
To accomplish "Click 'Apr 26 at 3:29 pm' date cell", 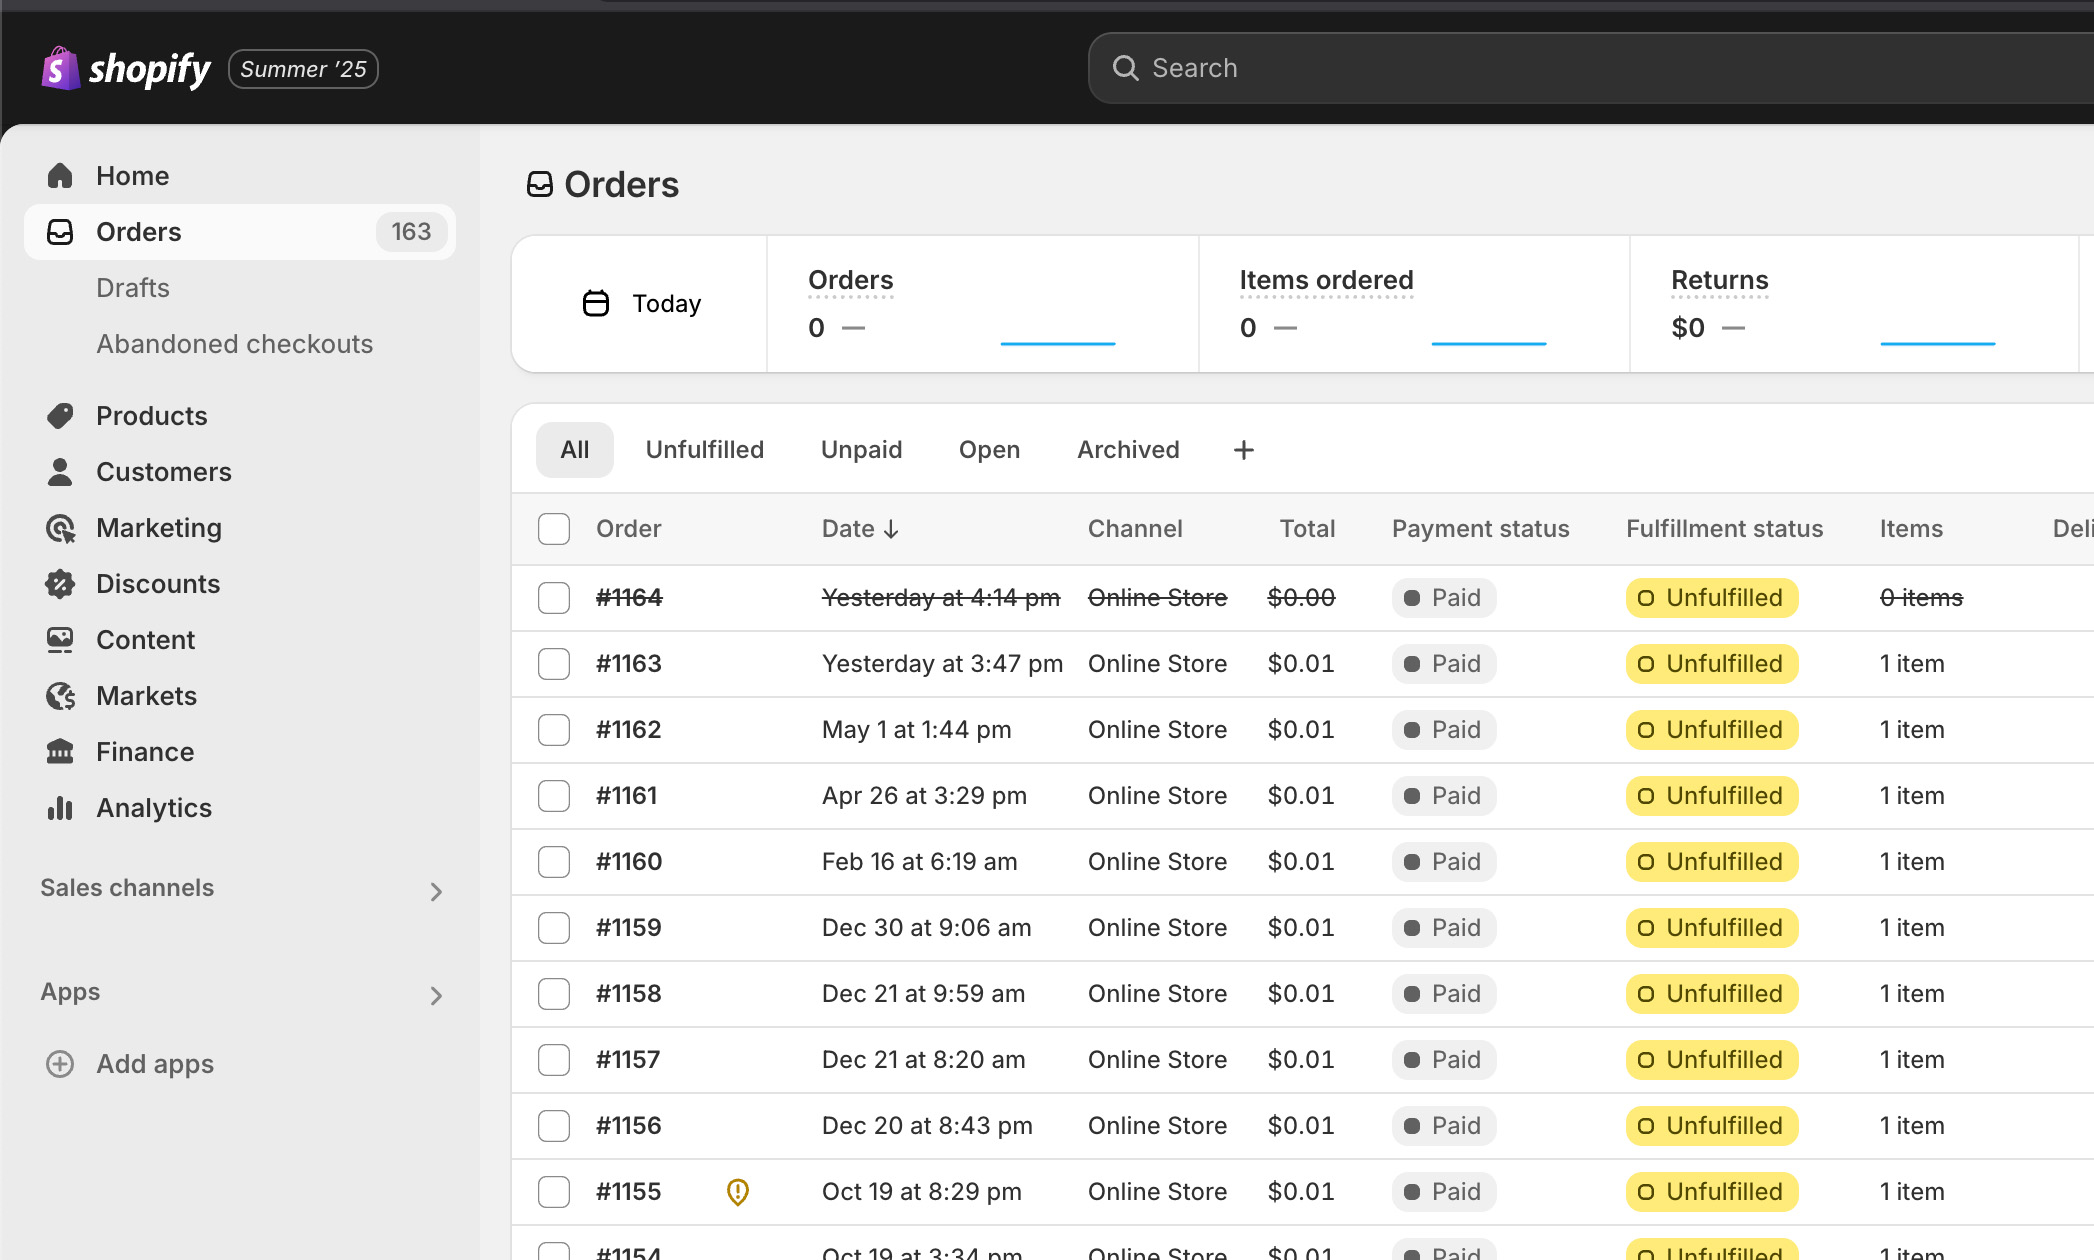I will point(924,796).
